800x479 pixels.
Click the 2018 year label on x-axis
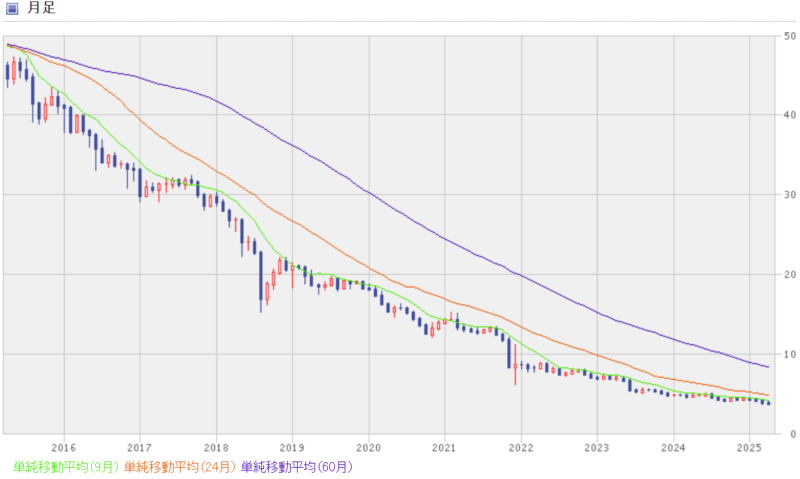coord(216,446)
